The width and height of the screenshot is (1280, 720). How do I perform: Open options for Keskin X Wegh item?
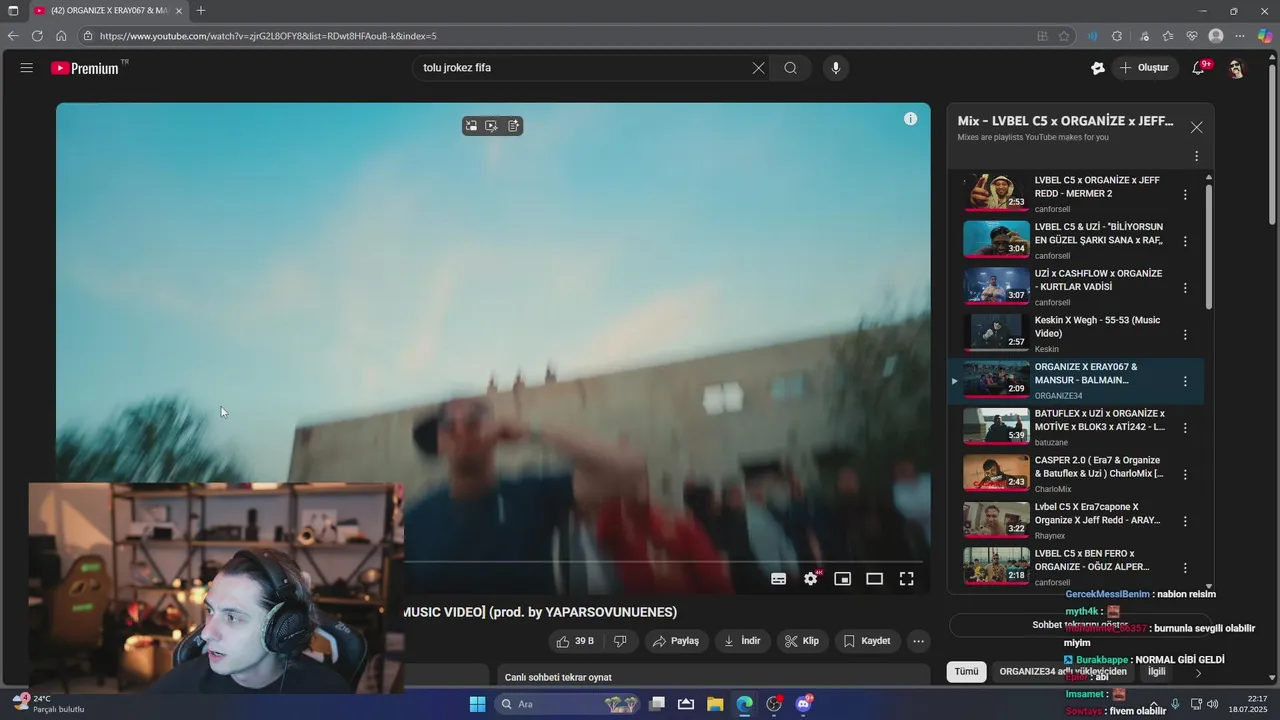pyautogui.click(x=1185, y=335)
